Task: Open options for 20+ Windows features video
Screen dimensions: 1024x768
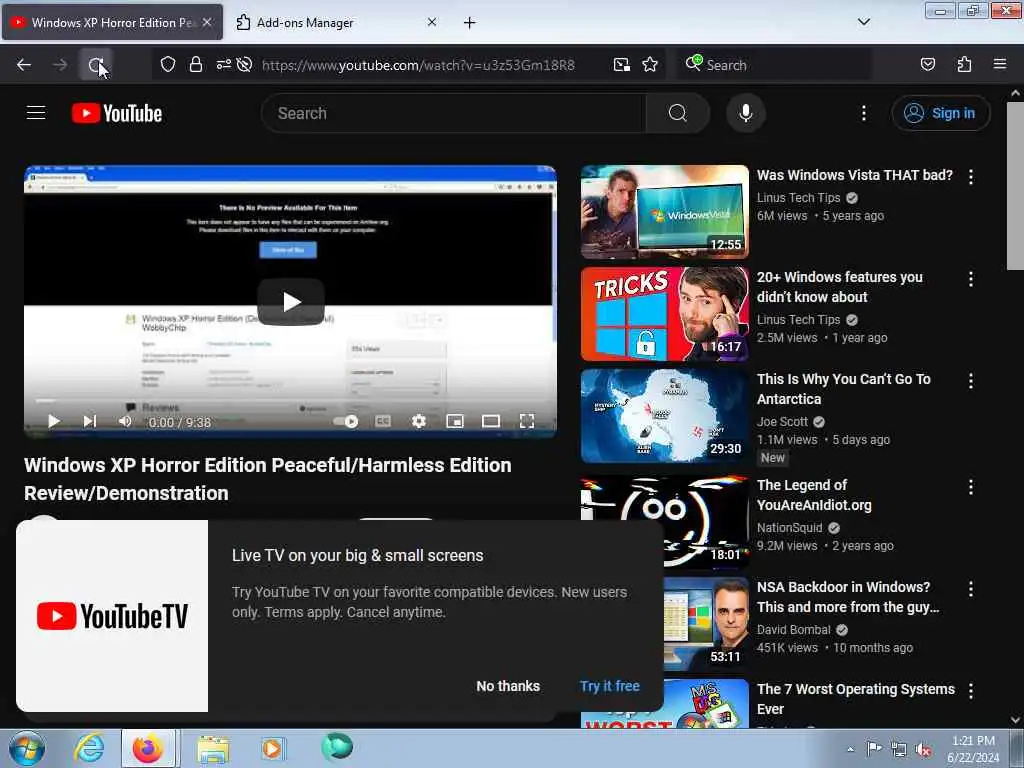Action: click(x=970, y=279)
